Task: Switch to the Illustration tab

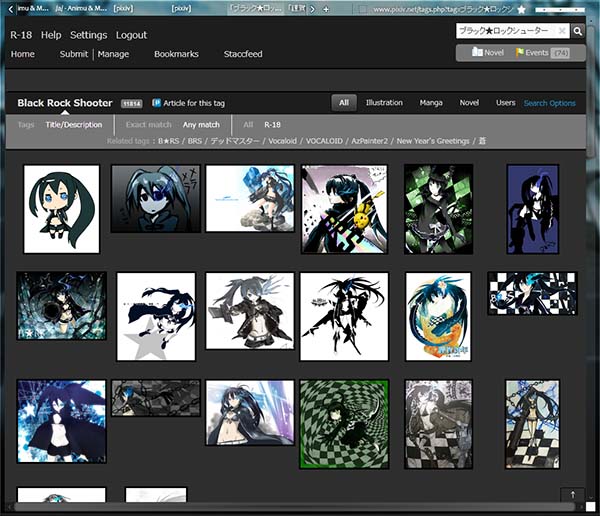Action: pos(384,103)
